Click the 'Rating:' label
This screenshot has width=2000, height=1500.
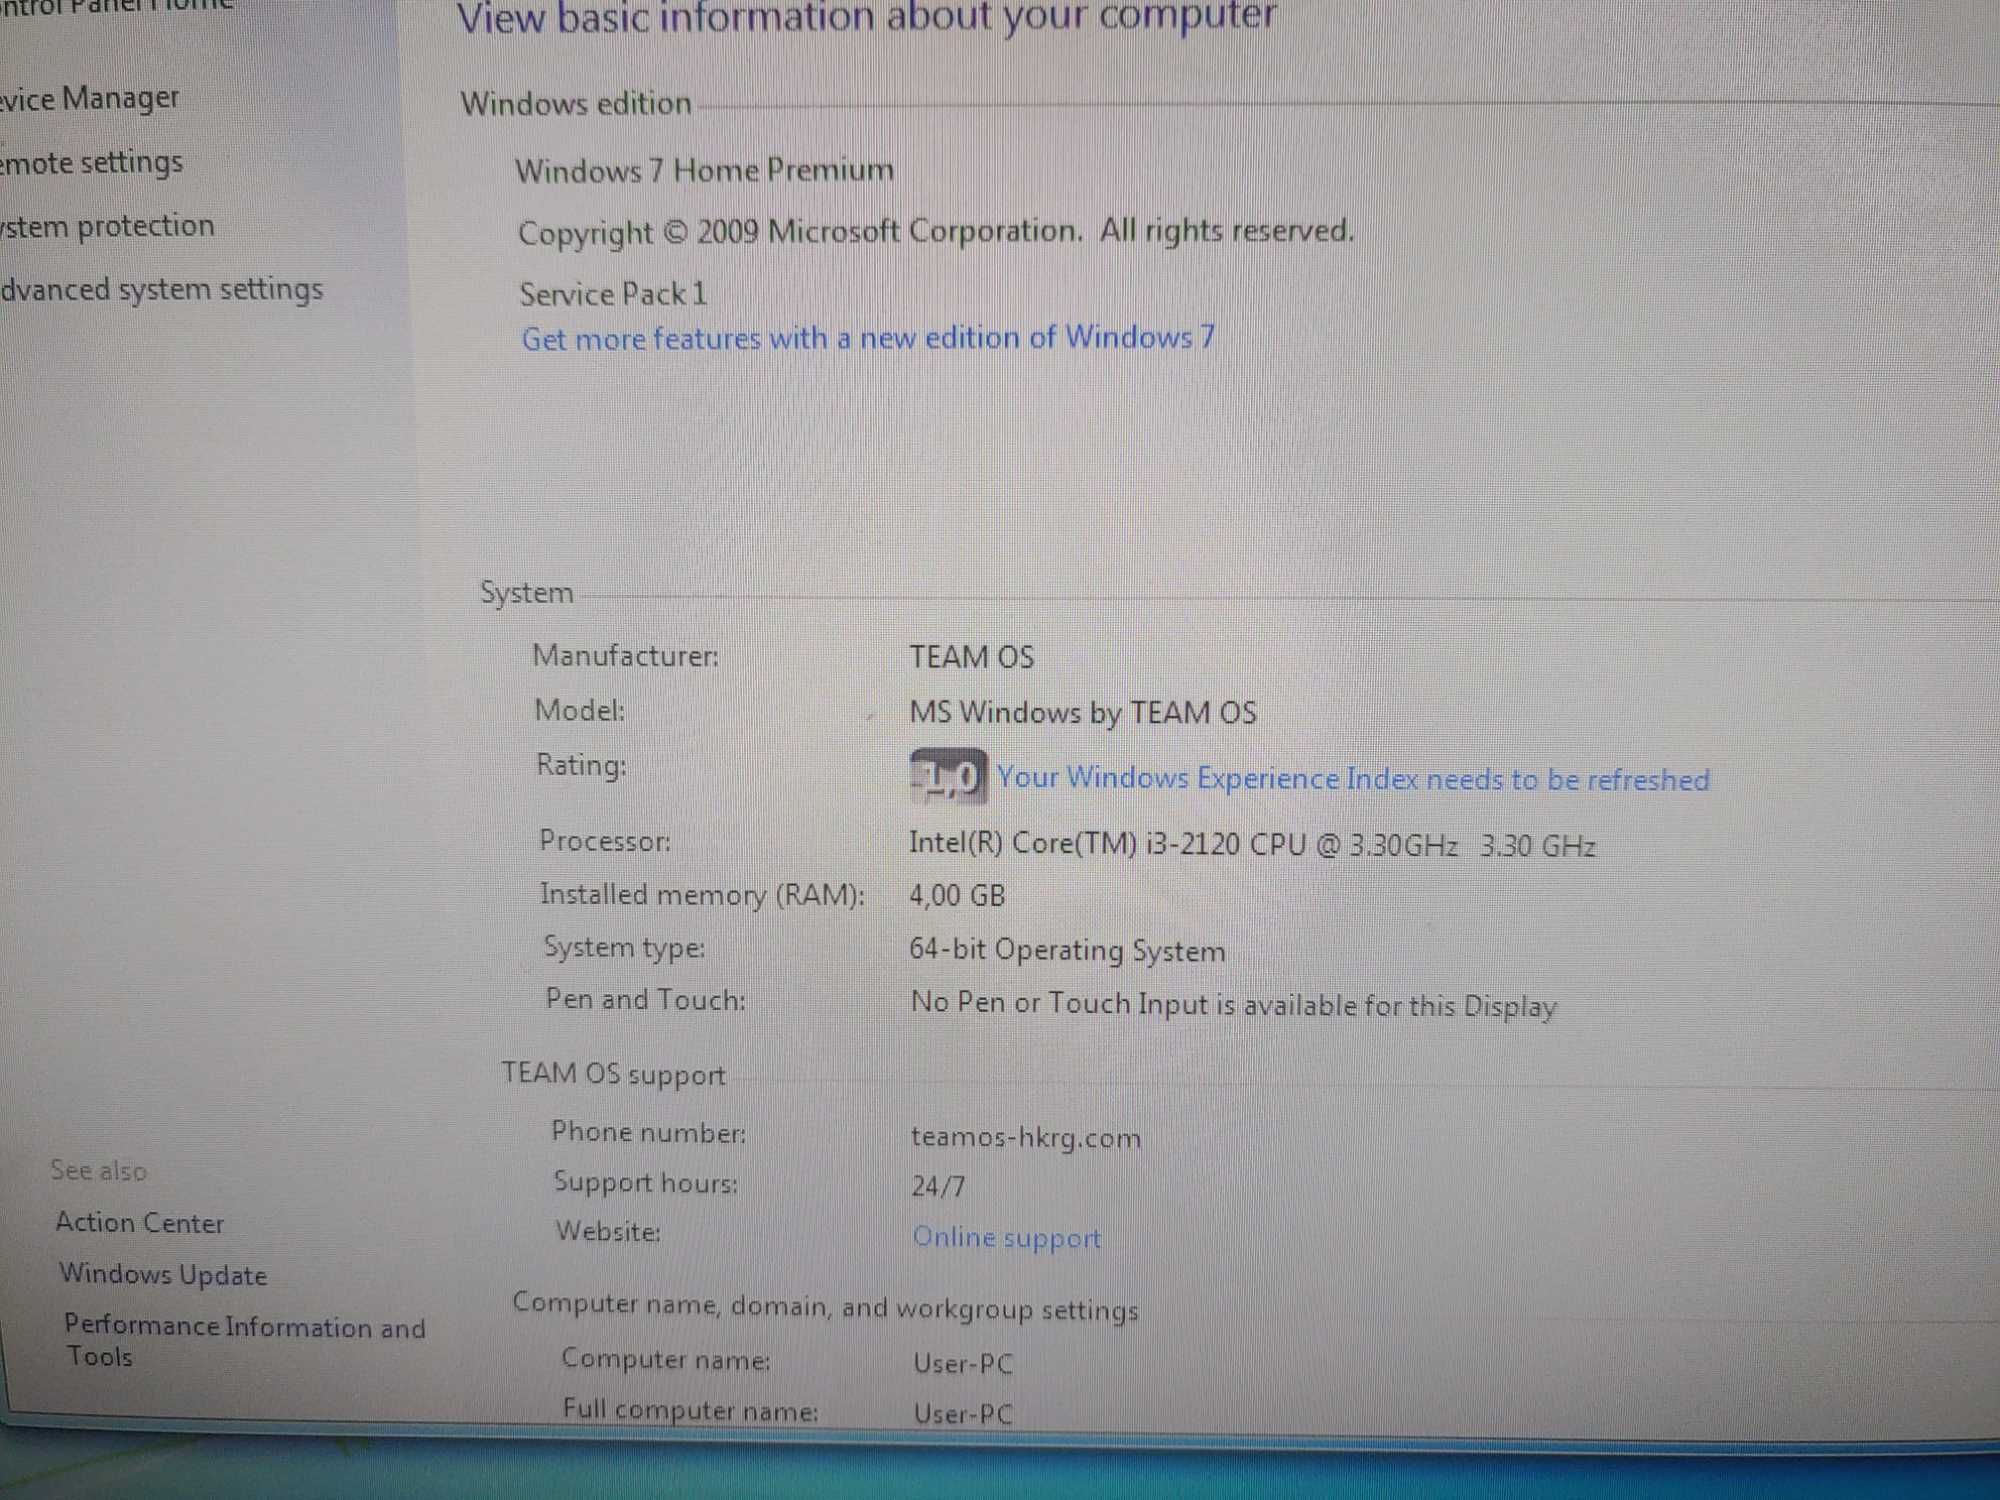(582, 765)
